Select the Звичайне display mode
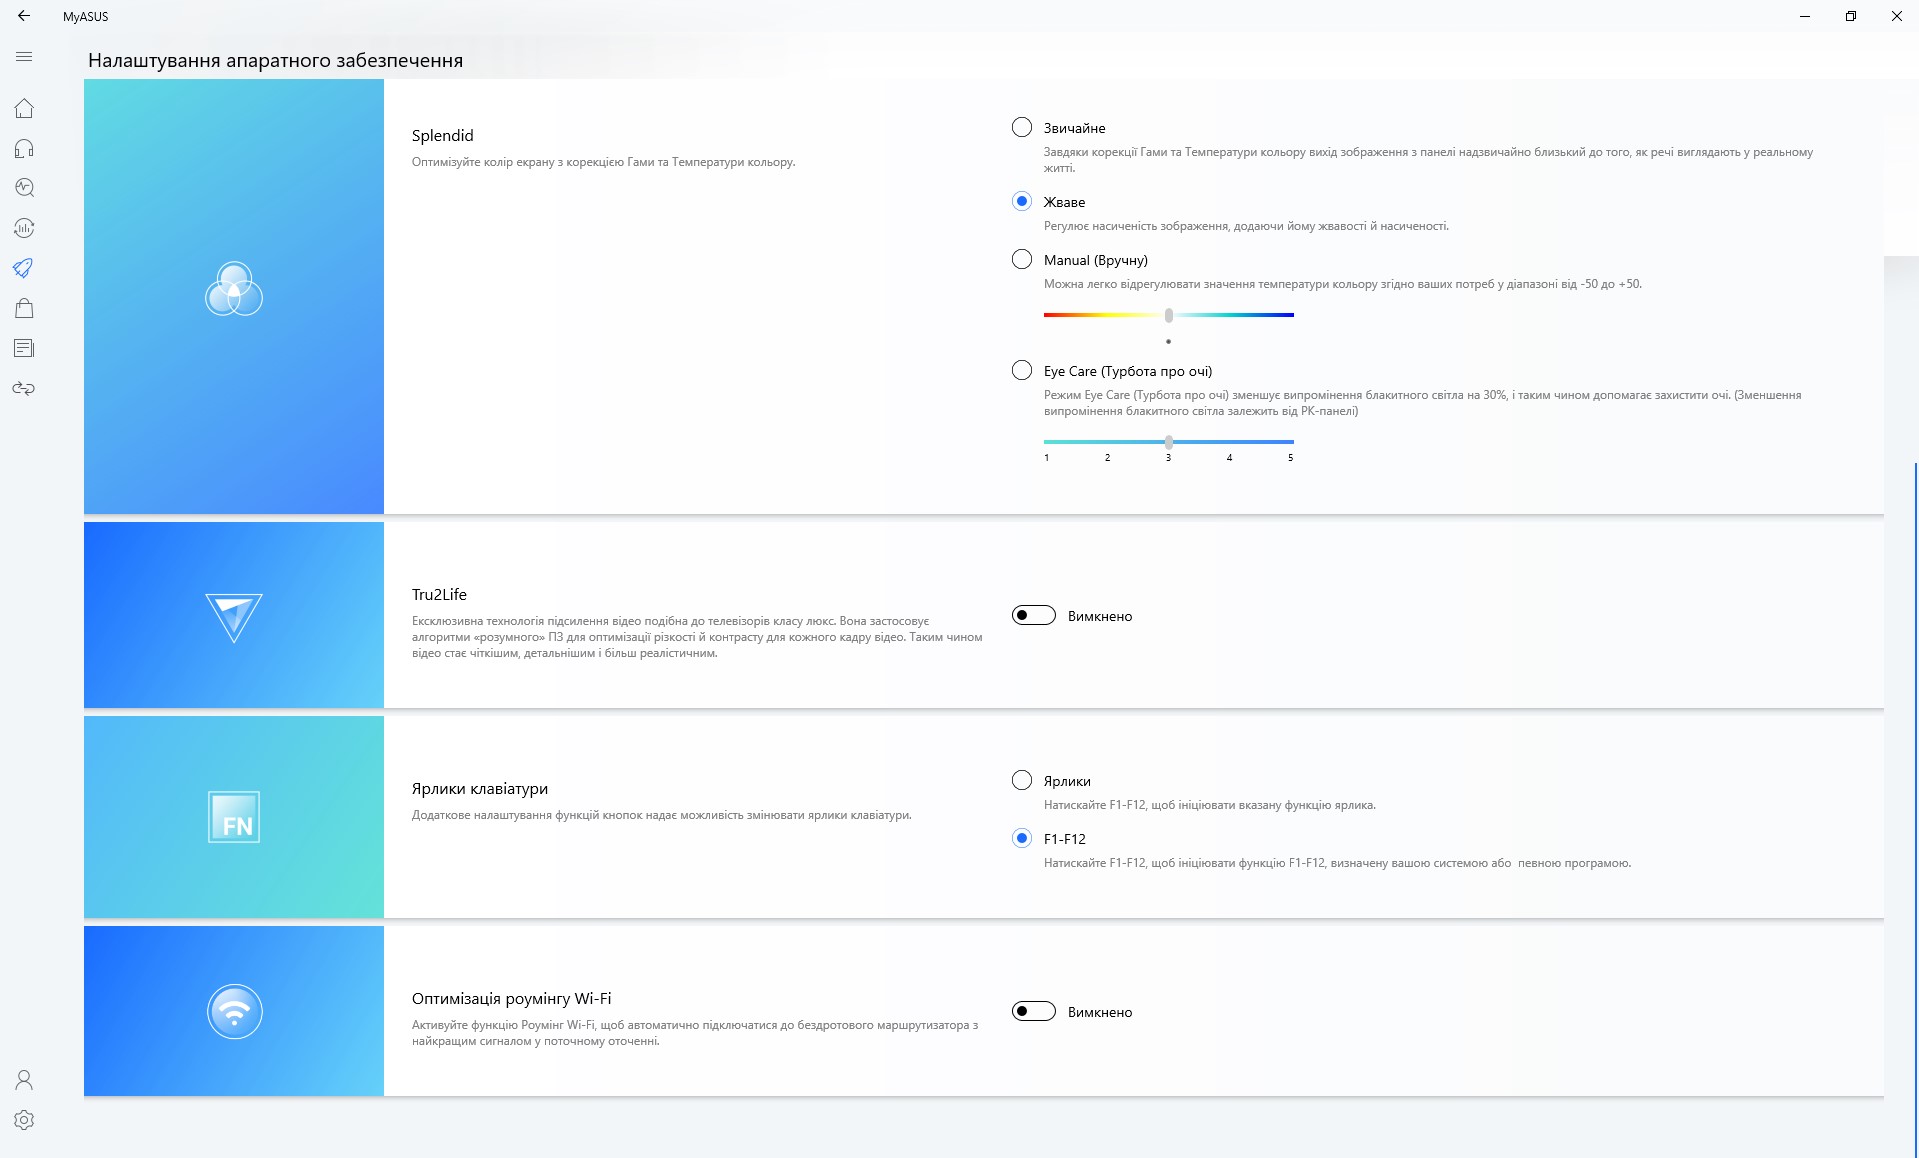This screenshot has height=1158, width=1919. (1022, 127)
